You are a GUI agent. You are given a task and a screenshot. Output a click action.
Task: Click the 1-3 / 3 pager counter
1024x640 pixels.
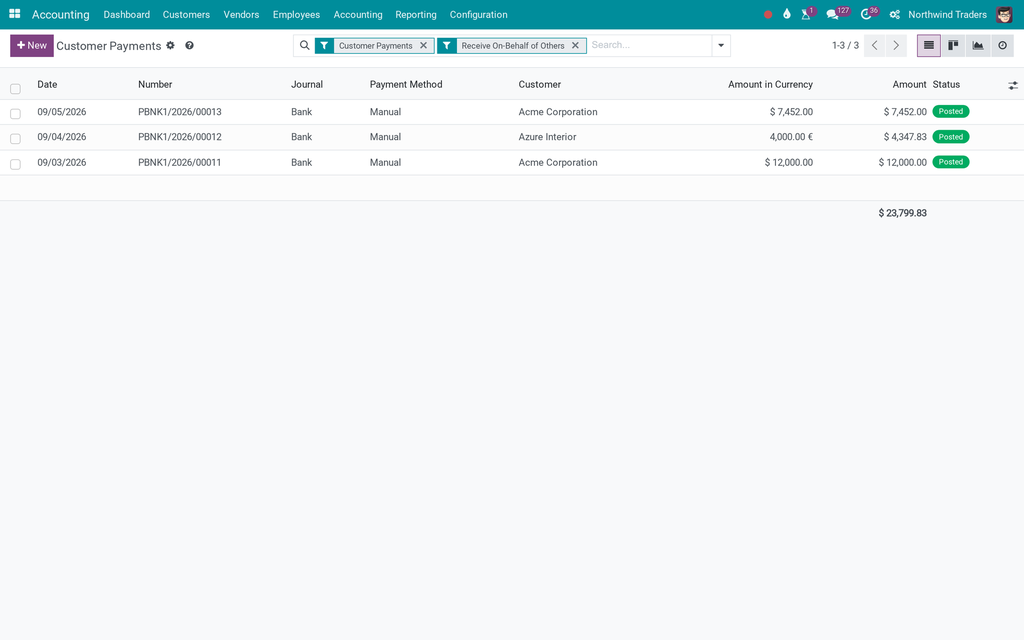(x=845, y=46)
